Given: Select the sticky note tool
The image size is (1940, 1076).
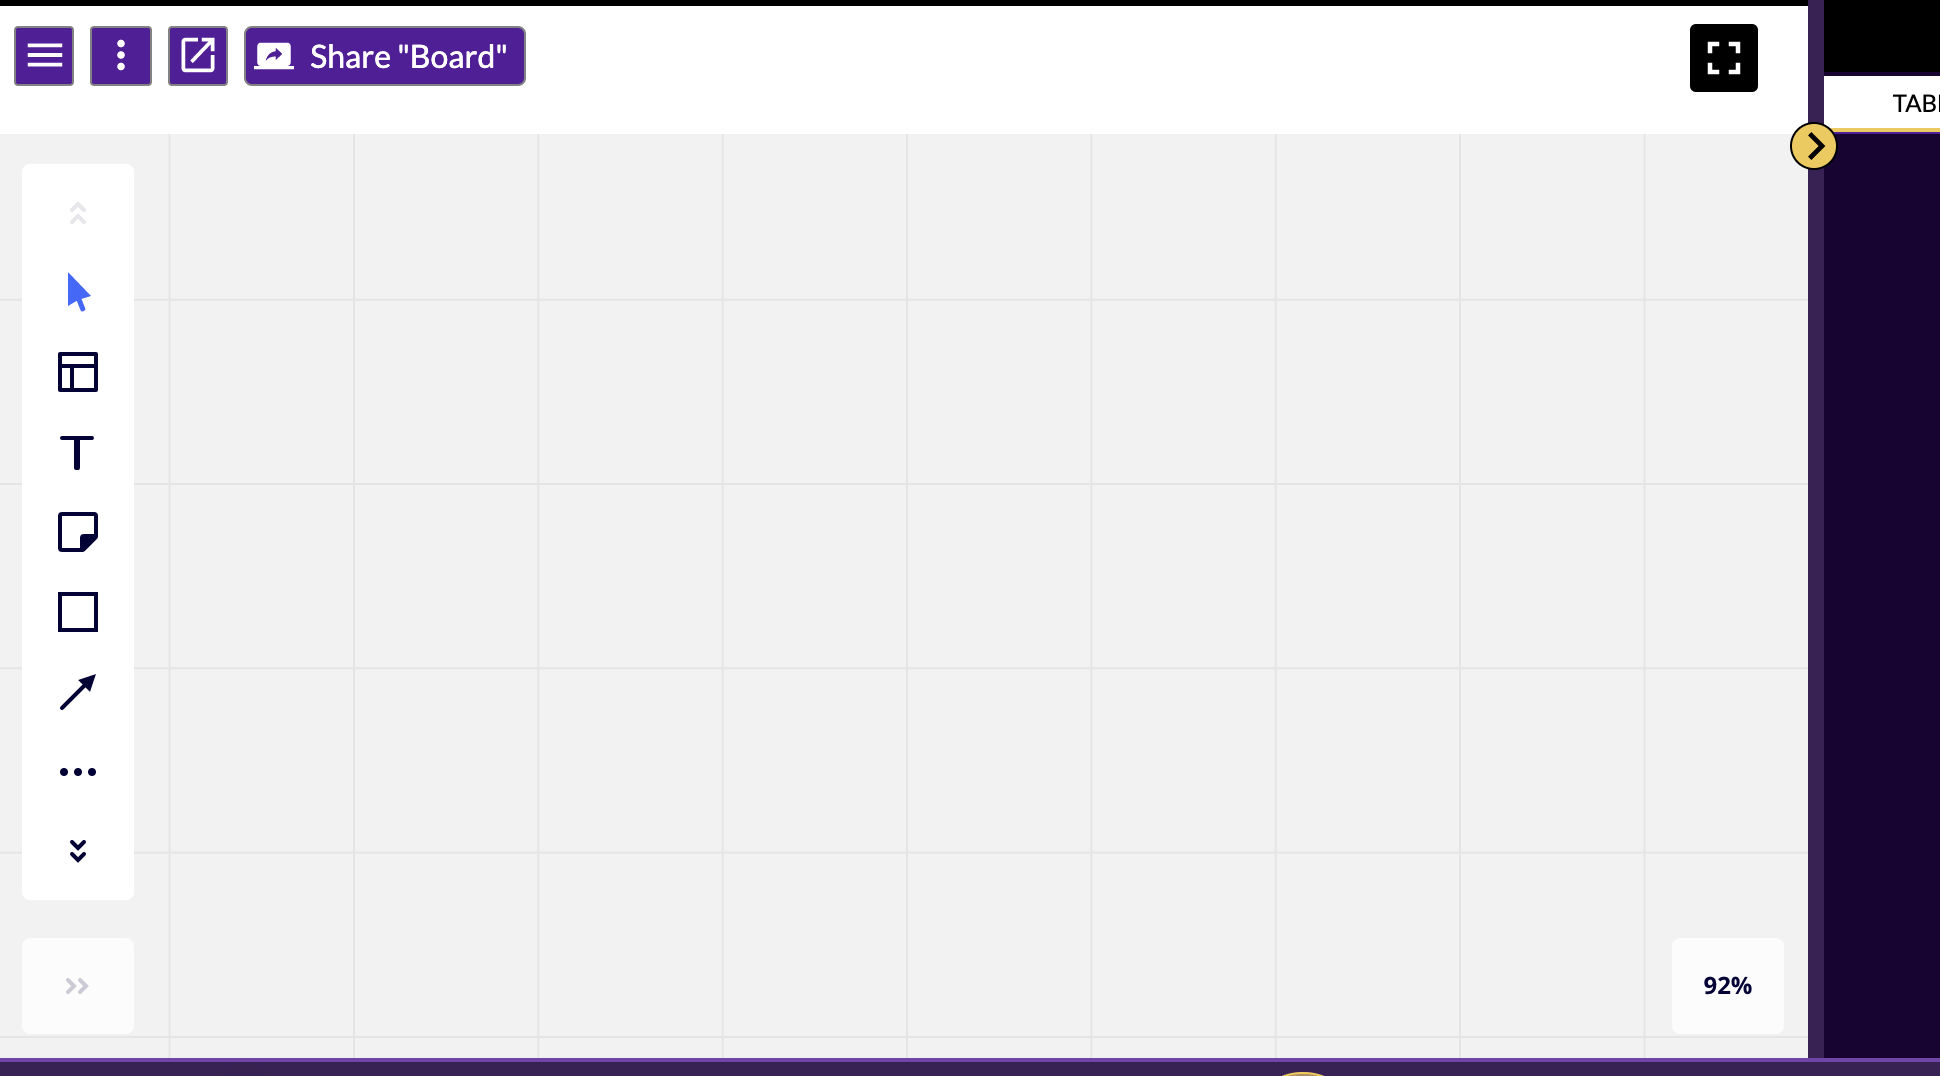Looking at the screenshot, I should point(78,532).
